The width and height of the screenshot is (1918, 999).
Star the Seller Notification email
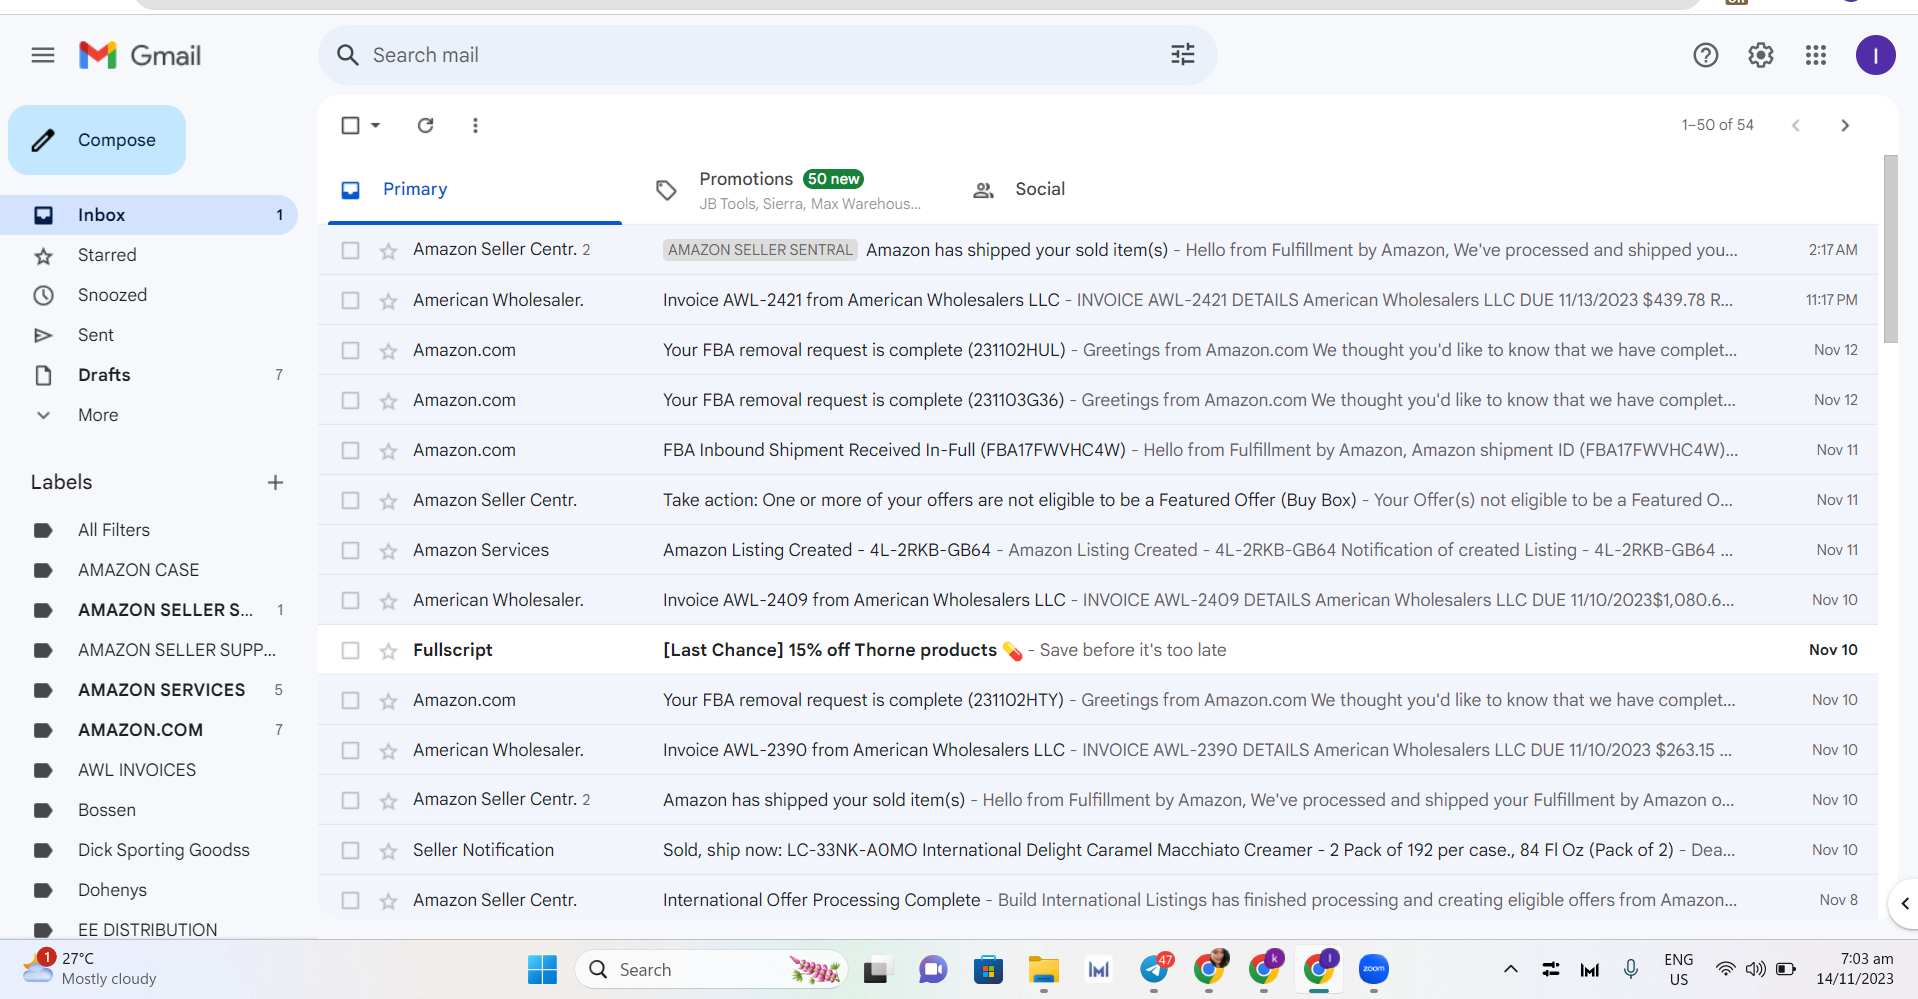pos(388,850)
